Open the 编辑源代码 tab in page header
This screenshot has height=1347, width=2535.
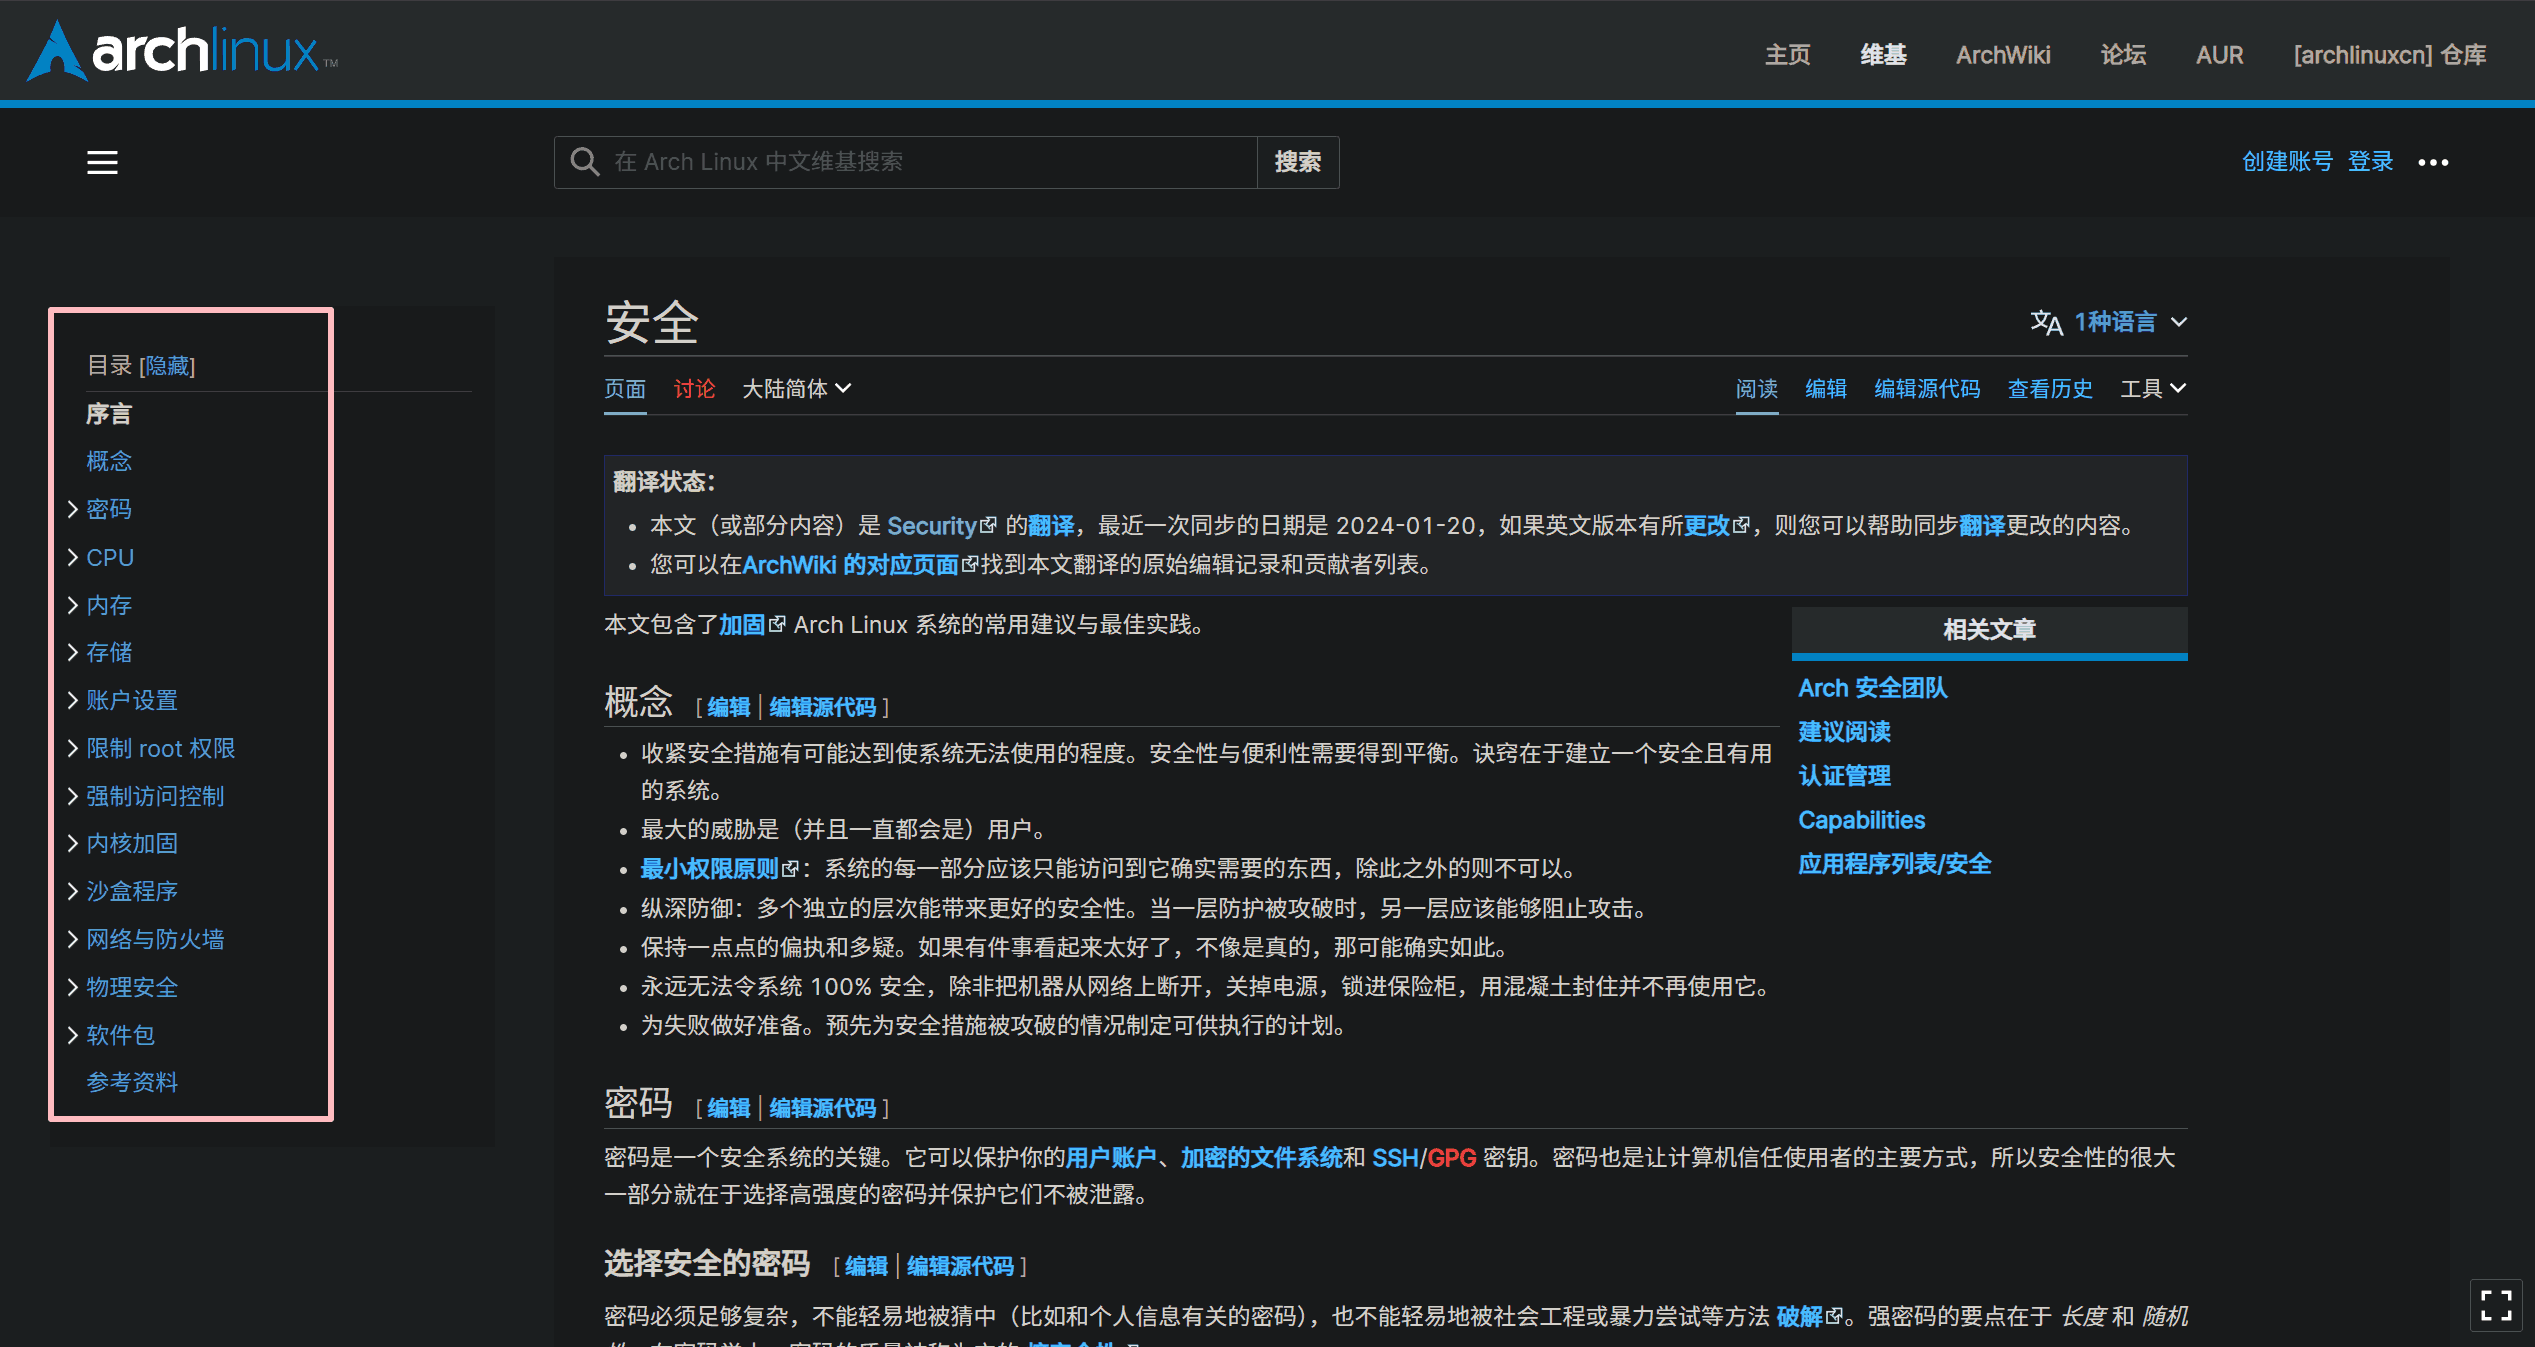pos(1927,389)
